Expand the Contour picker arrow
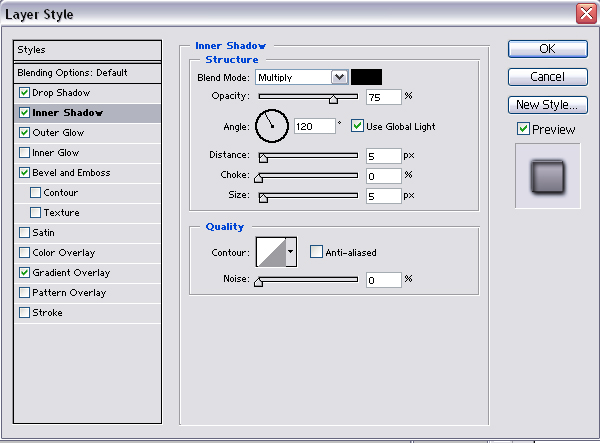The height and width of the screenshot is (443, 600). 291,253
